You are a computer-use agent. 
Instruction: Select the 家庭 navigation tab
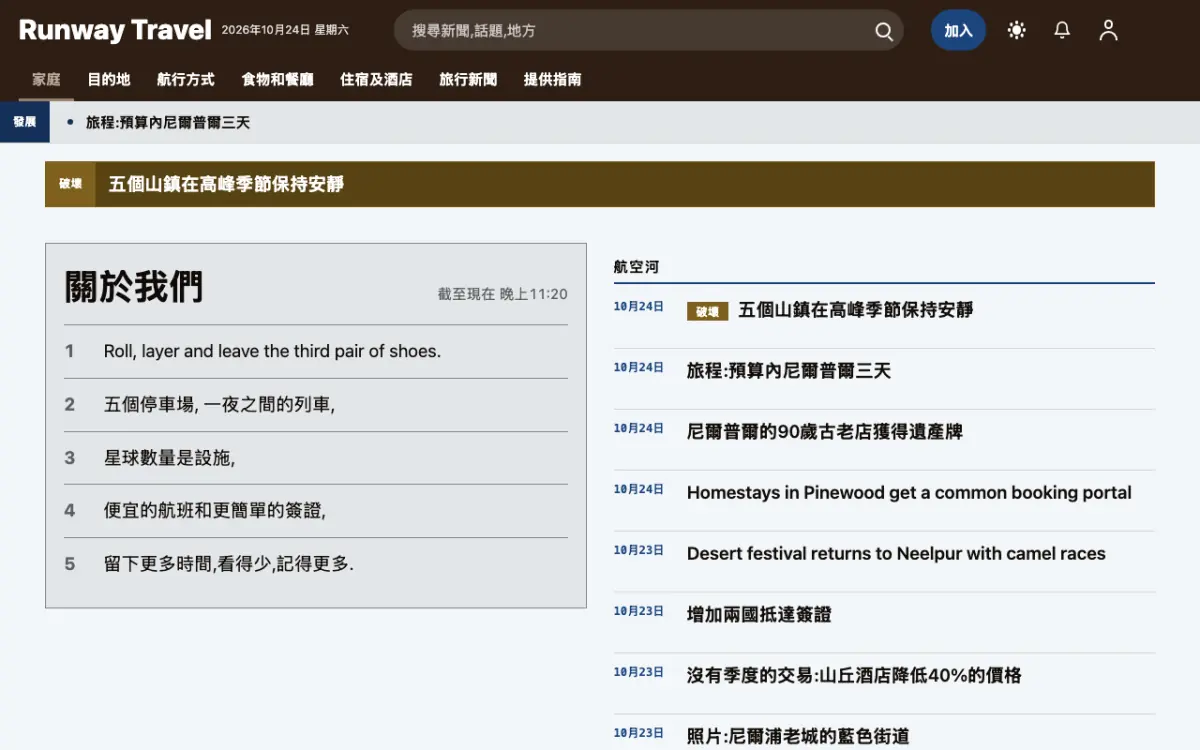point(46,80)
